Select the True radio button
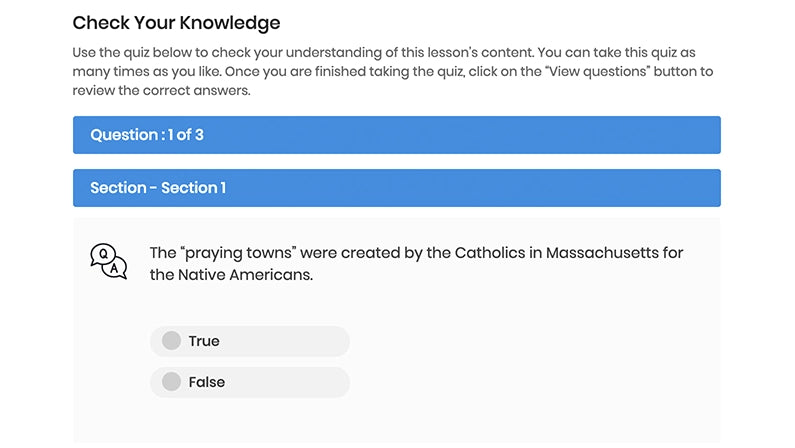This screenshot has height=448, width=795. coord(171,341)
